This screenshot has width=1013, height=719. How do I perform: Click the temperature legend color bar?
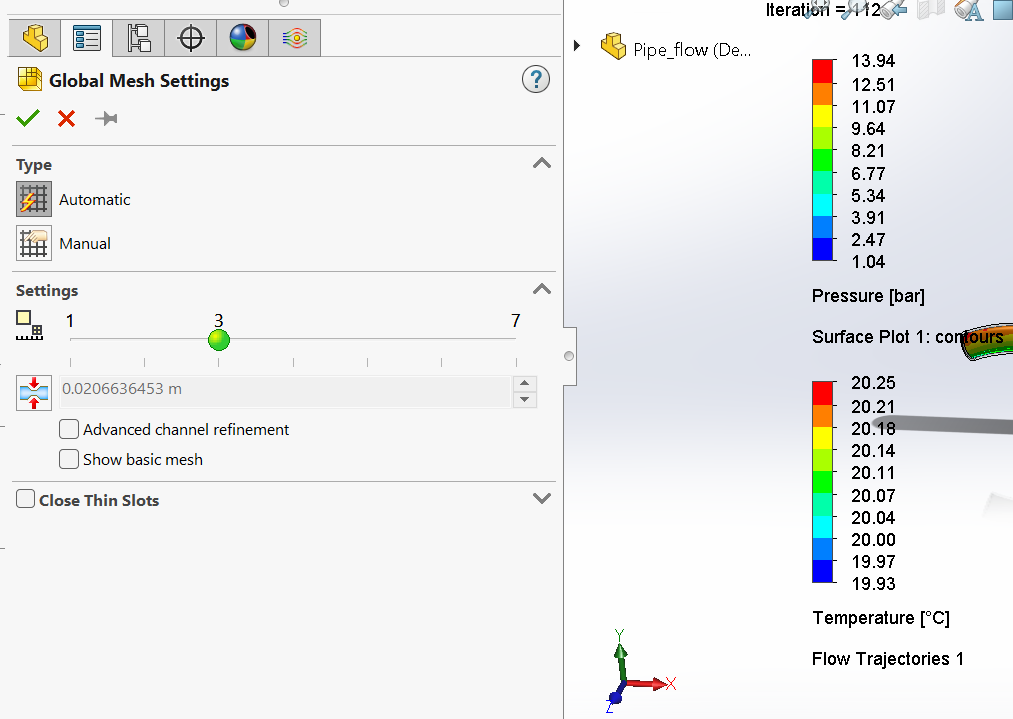coord(822,482)
